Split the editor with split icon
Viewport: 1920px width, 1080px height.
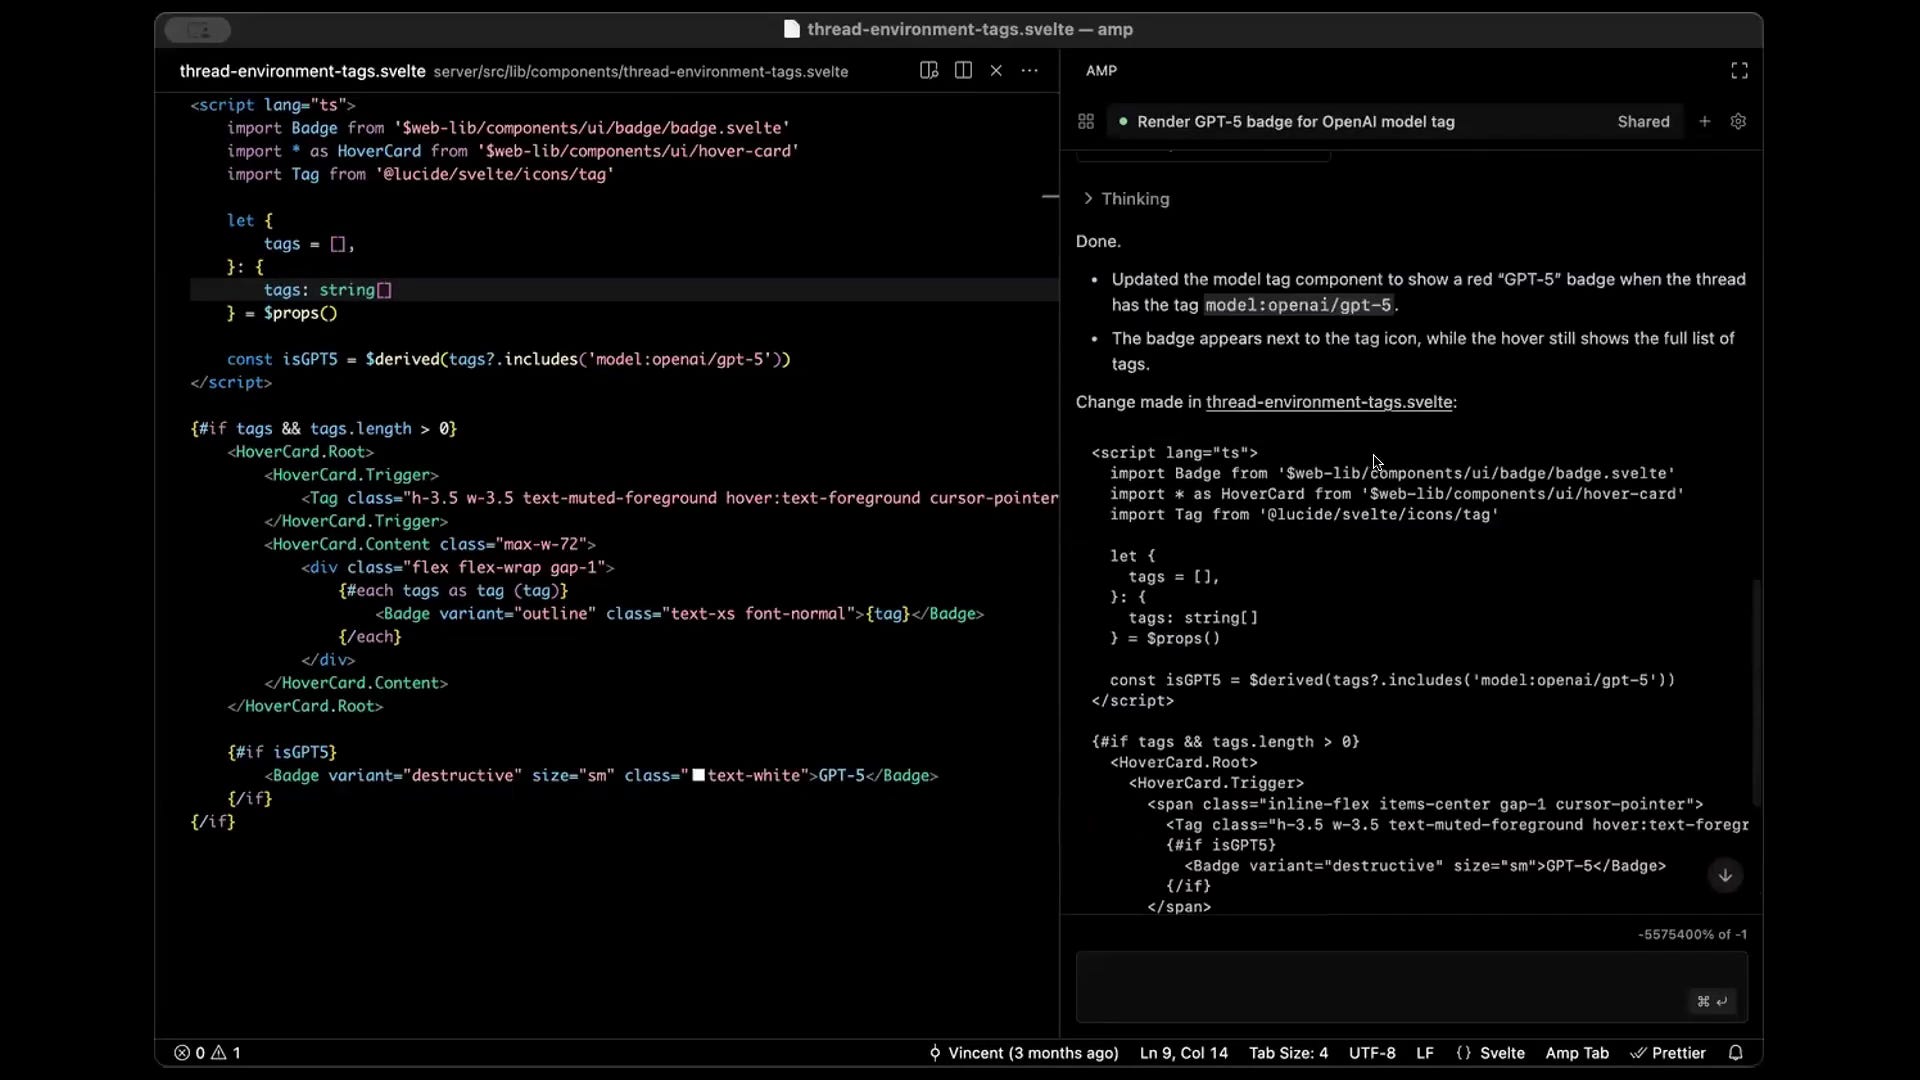[x=963, y=70]
